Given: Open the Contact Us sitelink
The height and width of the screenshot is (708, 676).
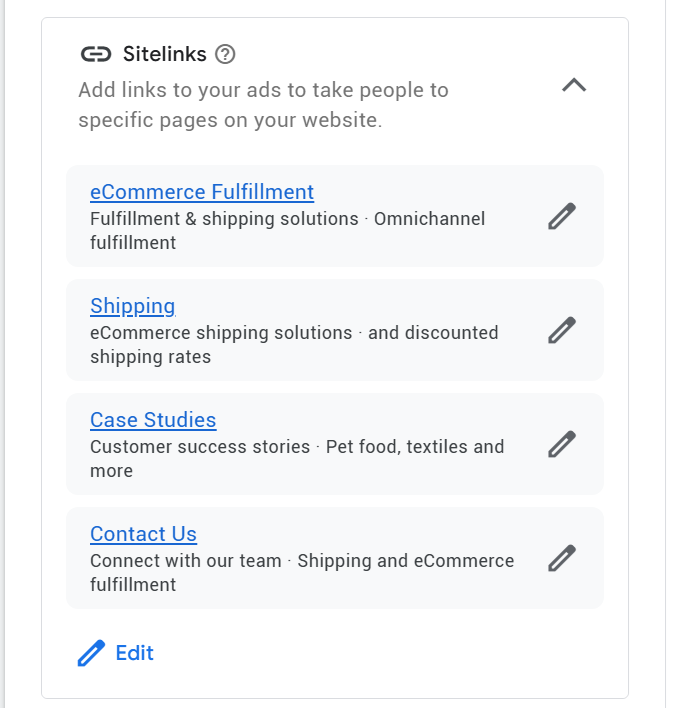Looking at the screenshot, I should pyautogui.click(x=143, y=534).
